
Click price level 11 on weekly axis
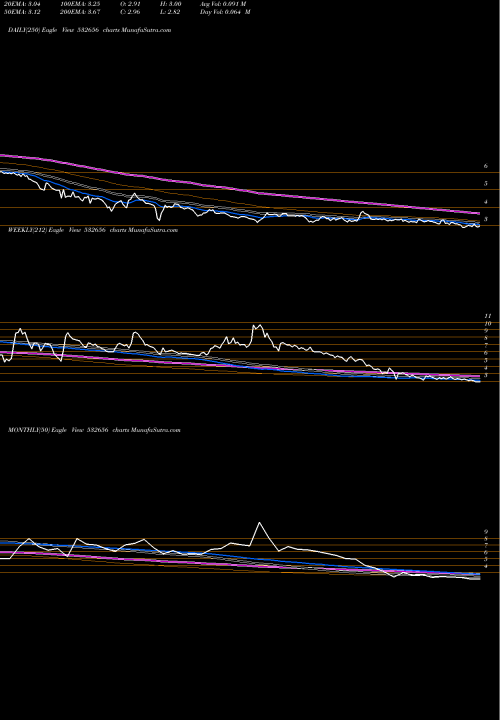point(488,316)
